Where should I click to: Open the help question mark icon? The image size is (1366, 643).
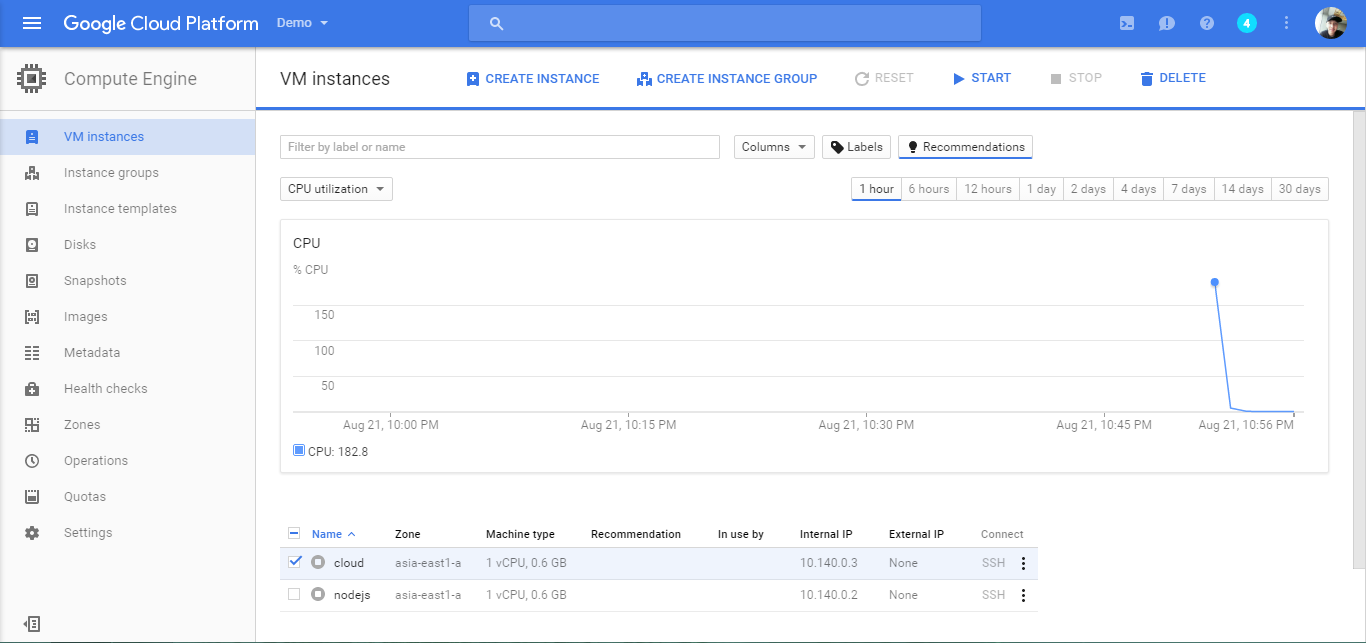click(1207, 23)
